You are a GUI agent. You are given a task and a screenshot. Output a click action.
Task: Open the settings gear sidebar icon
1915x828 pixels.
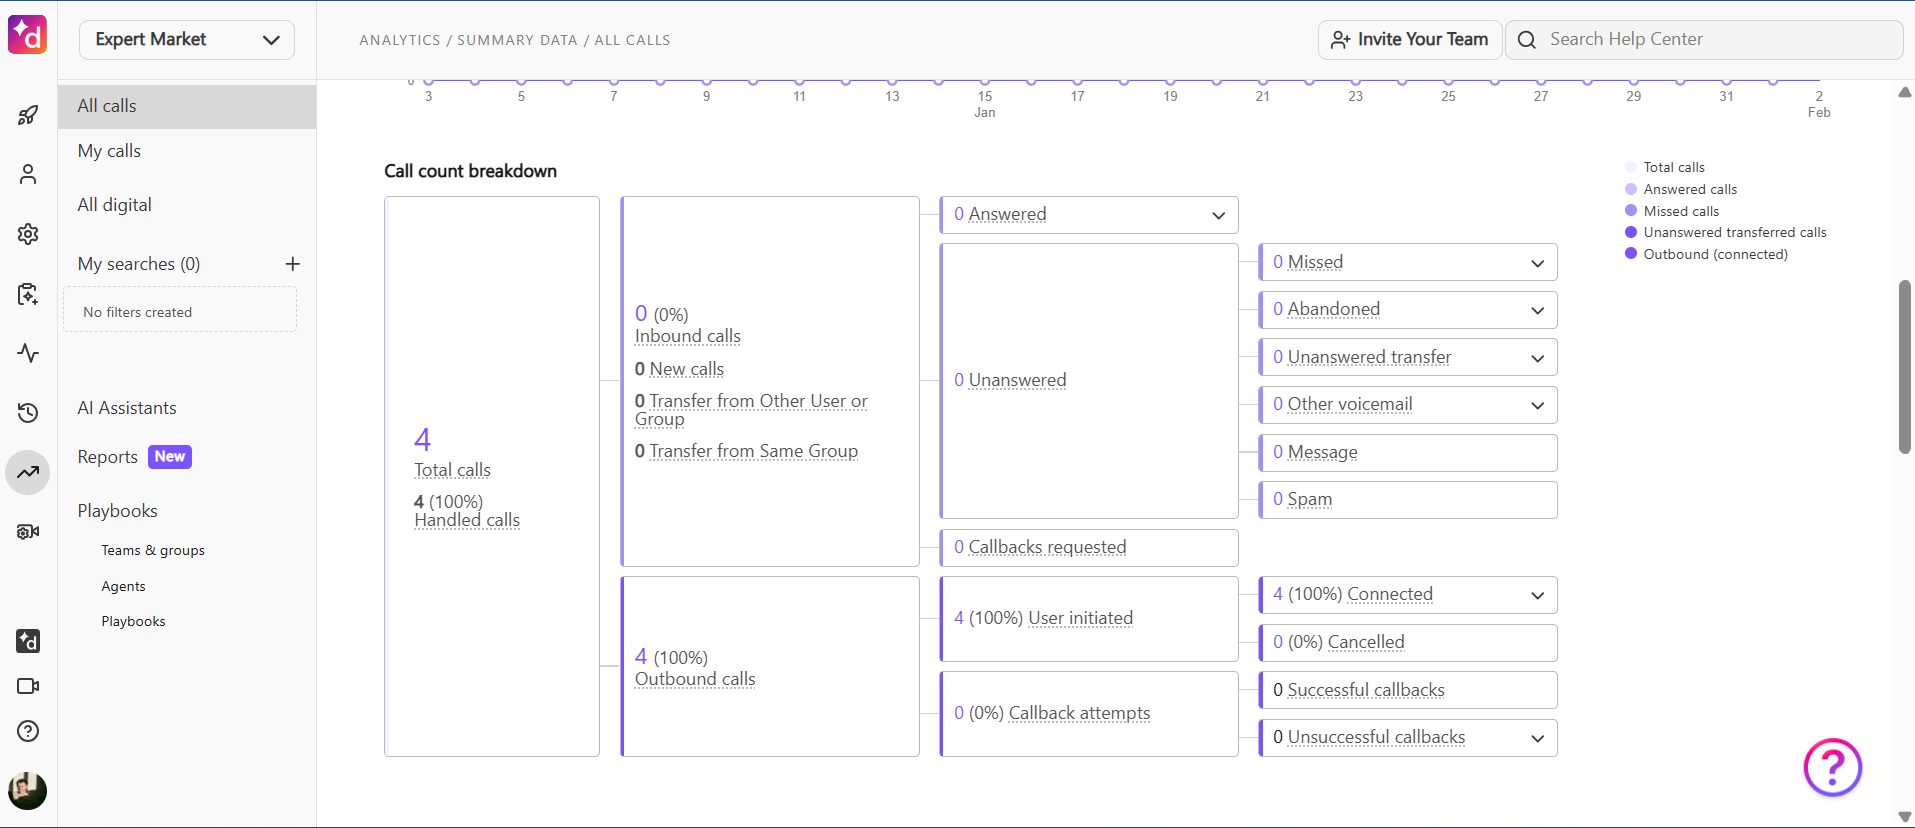[x=28, y=234]
